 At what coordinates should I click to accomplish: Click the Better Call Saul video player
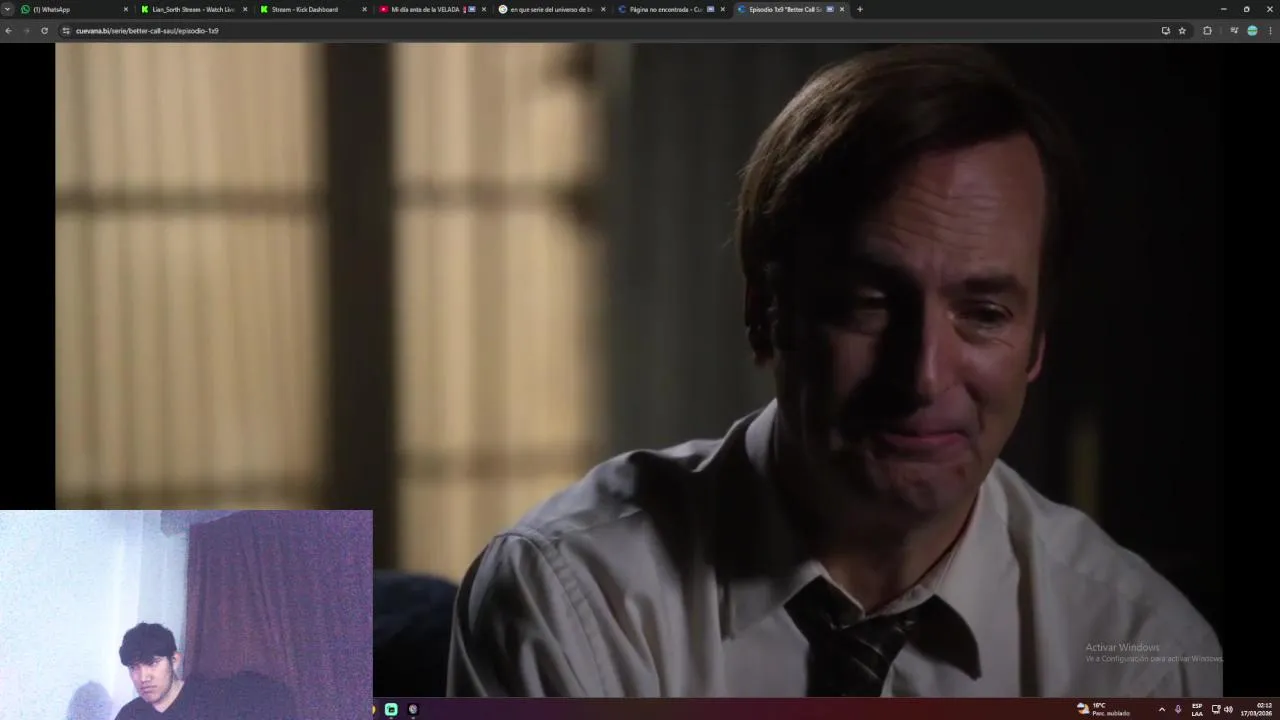[x=639, y=369]
